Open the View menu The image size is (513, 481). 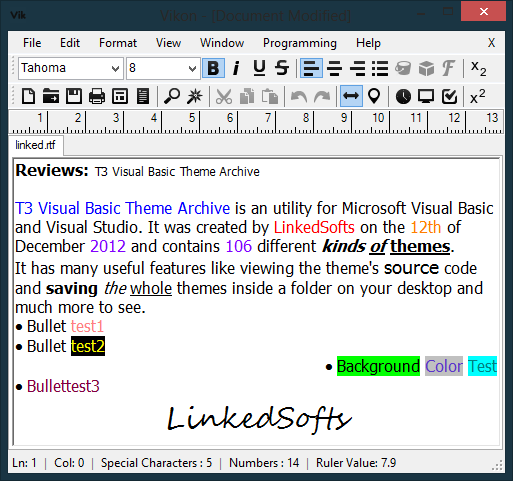168,43
